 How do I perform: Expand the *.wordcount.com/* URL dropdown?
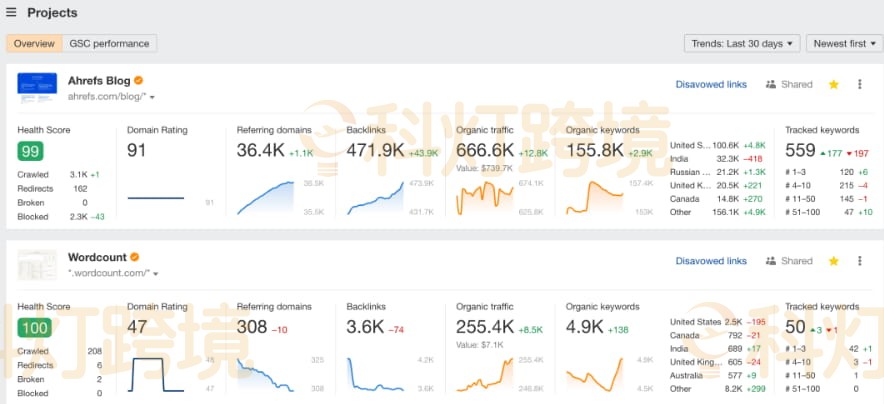pyautogui.click(x=155, y=273)
